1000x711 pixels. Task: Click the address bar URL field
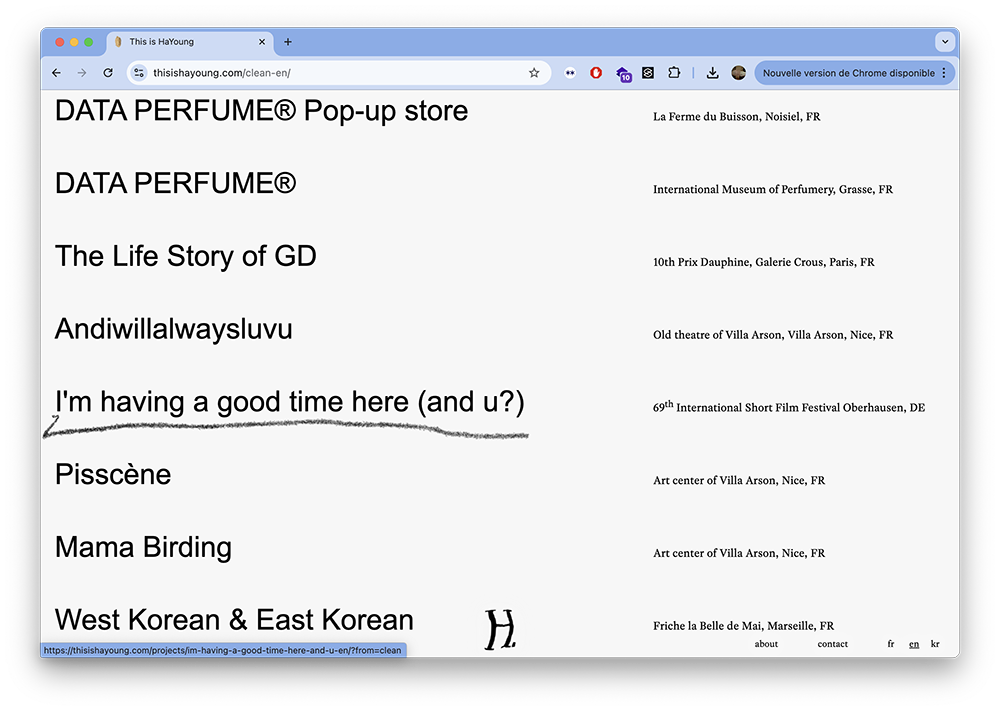pos(330,73)
